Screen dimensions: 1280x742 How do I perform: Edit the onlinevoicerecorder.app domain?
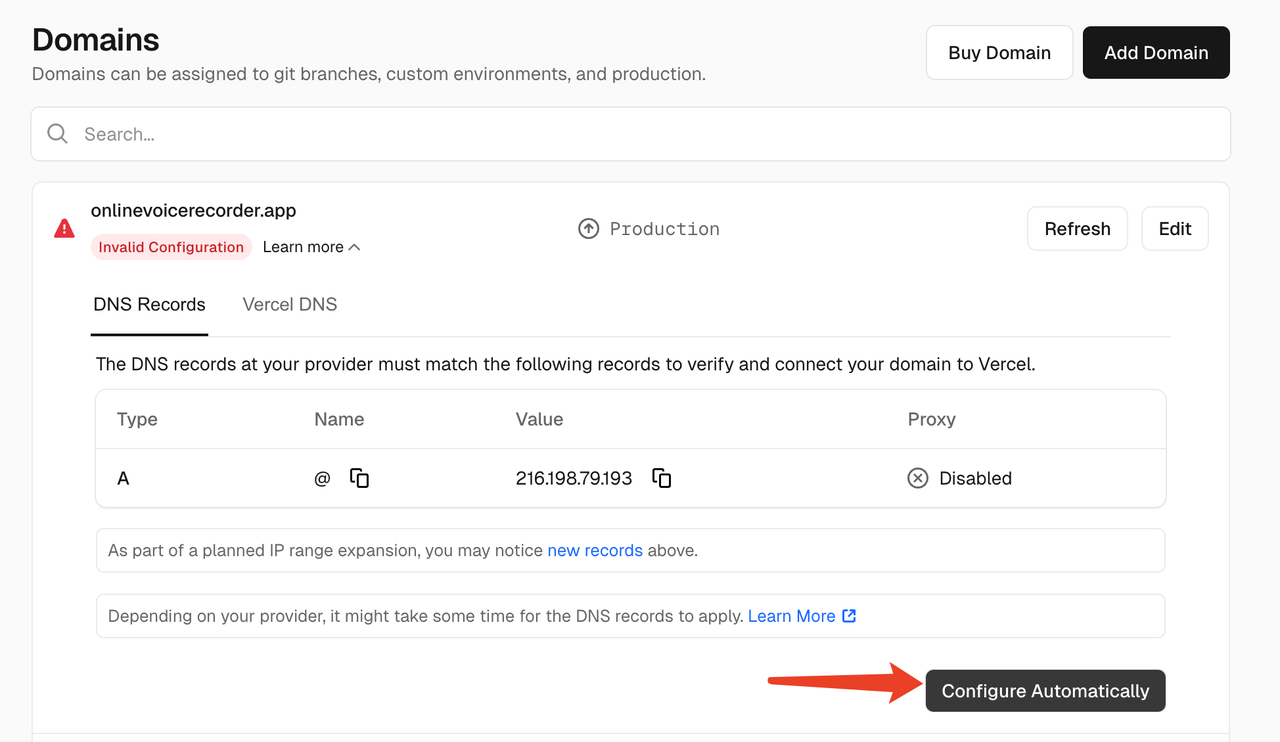pyautogui.click(x=1174, y=229)
